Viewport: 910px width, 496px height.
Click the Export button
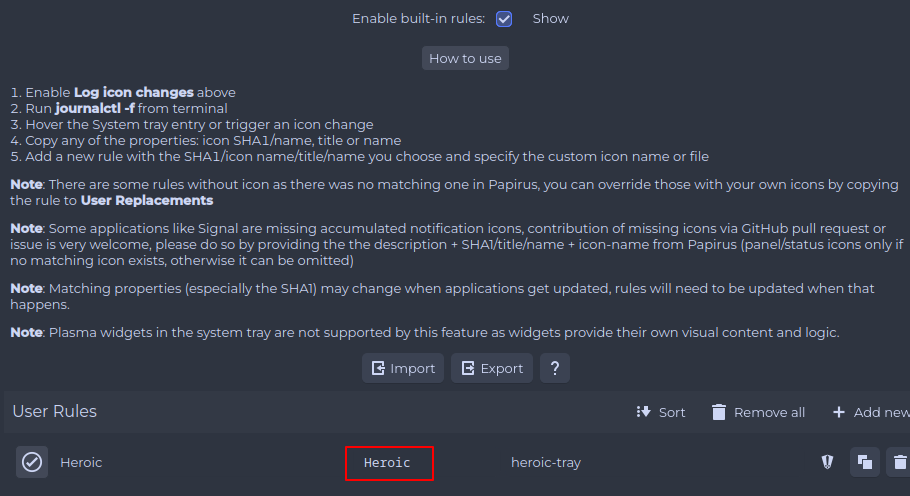coord(492,368)
